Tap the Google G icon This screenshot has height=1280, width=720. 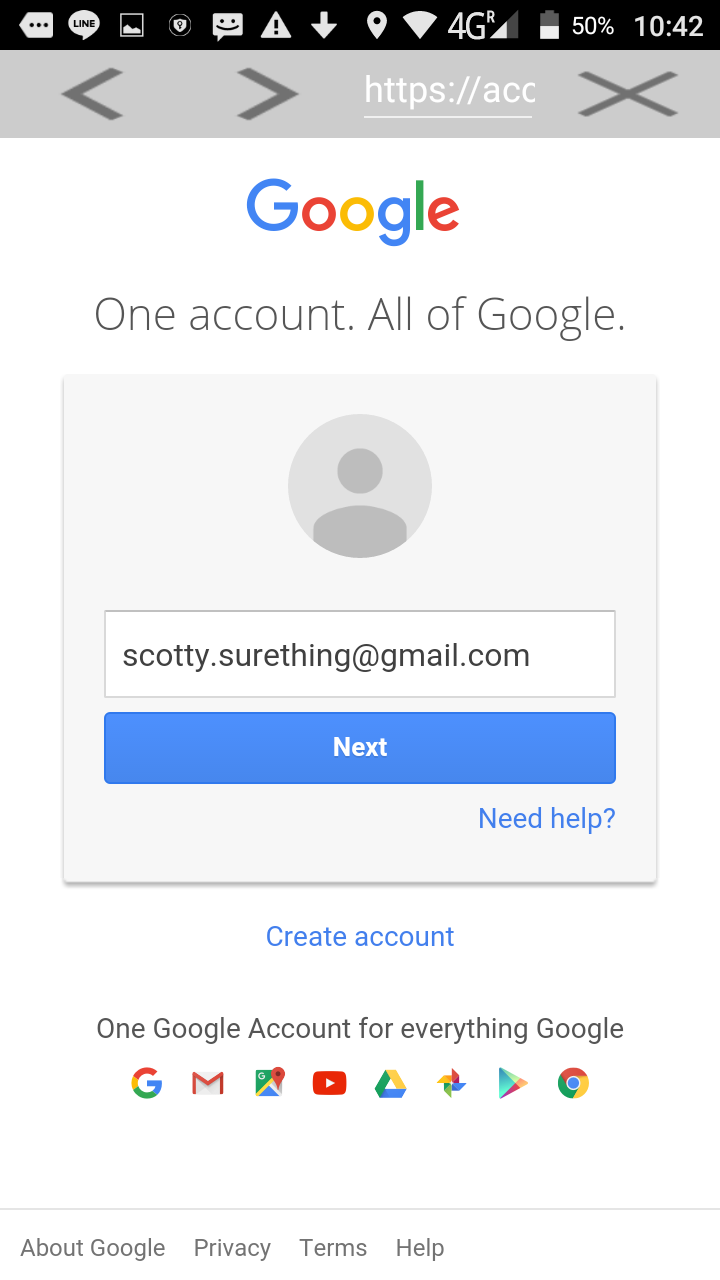pos(147,1083)
